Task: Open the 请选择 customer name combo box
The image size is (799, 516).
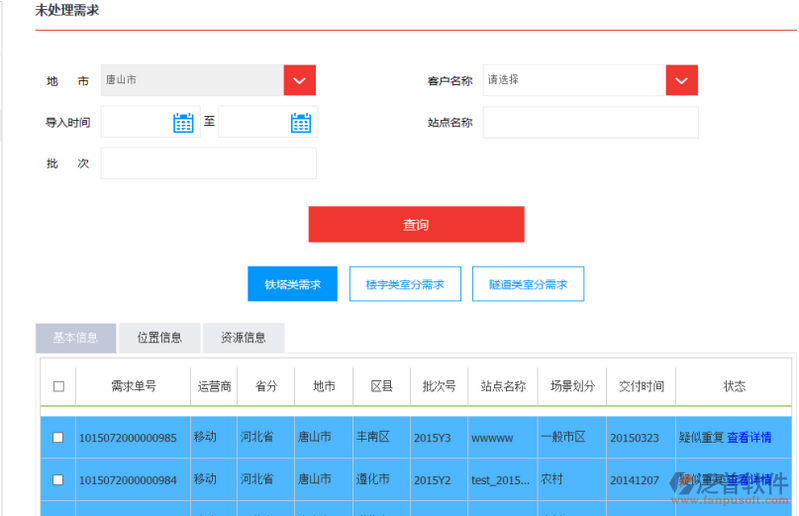Action: click(x=574, y=80)
